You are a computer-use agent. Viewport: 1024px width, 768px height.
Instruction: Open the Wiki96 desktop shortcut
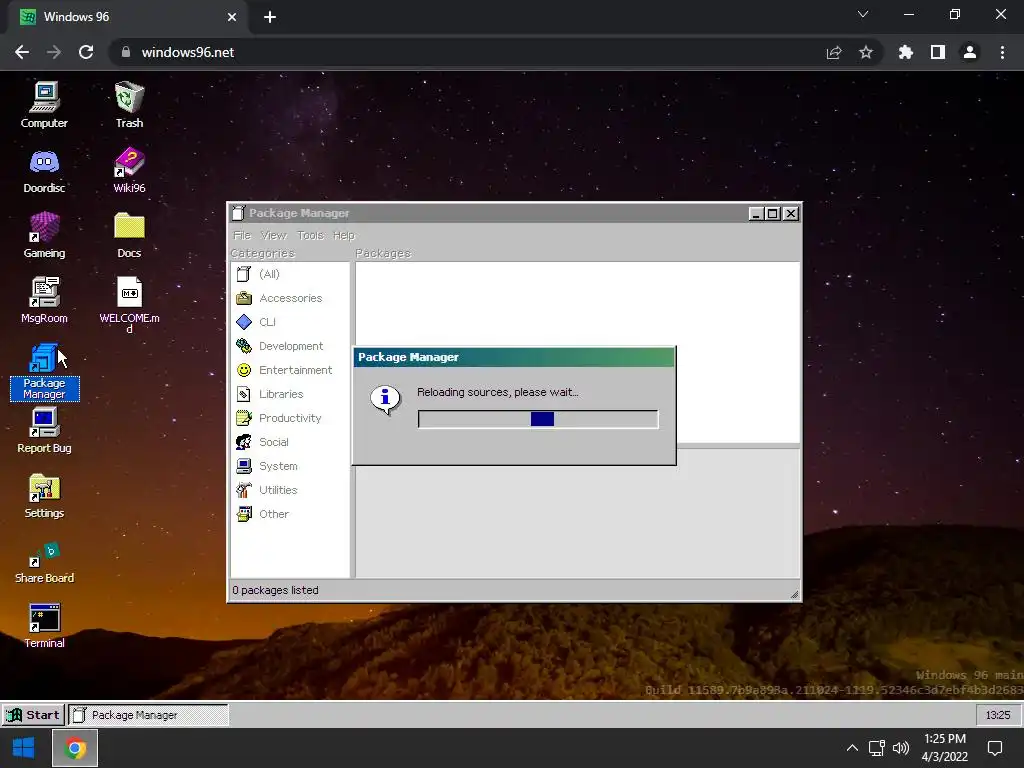[129, 170]
